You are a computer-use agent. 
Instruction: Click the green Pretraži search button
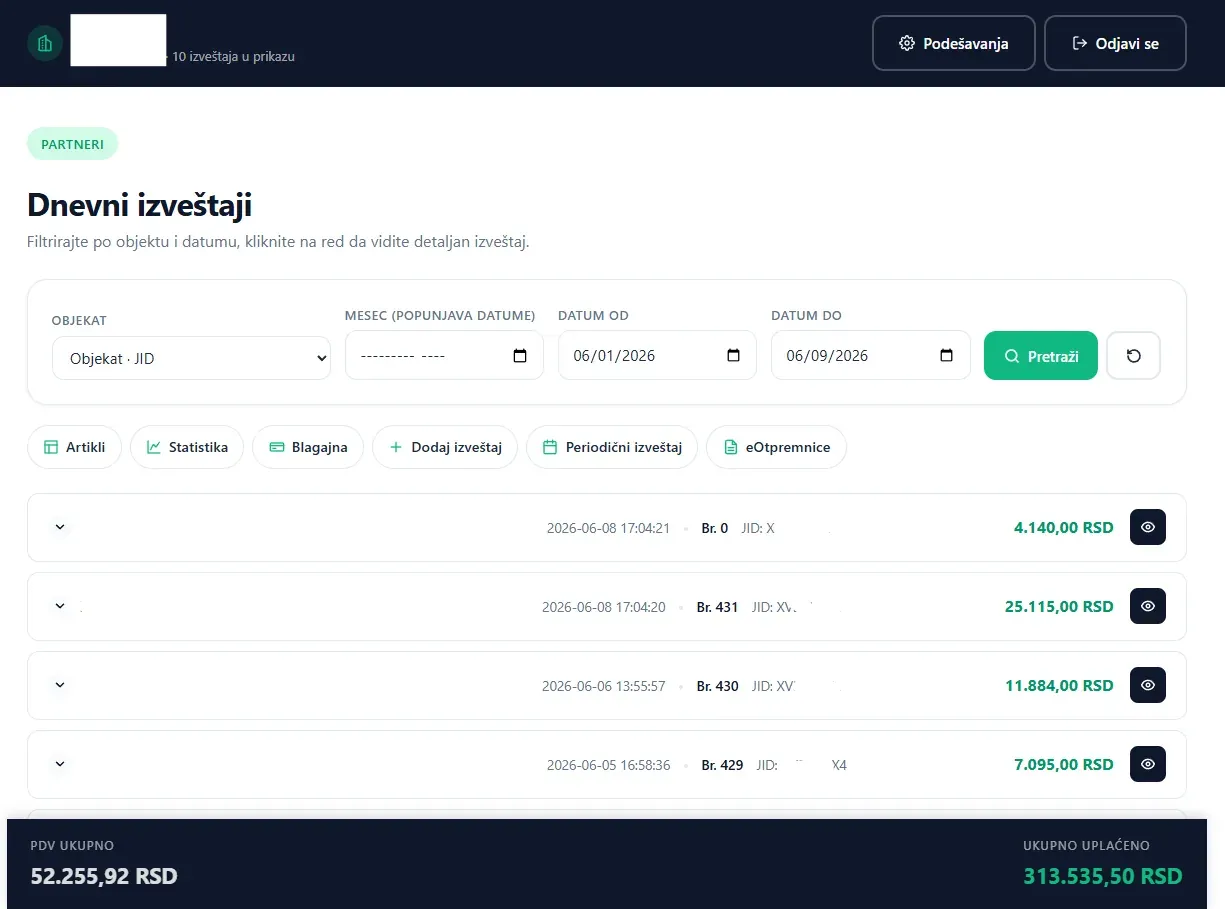point(1041,356)
